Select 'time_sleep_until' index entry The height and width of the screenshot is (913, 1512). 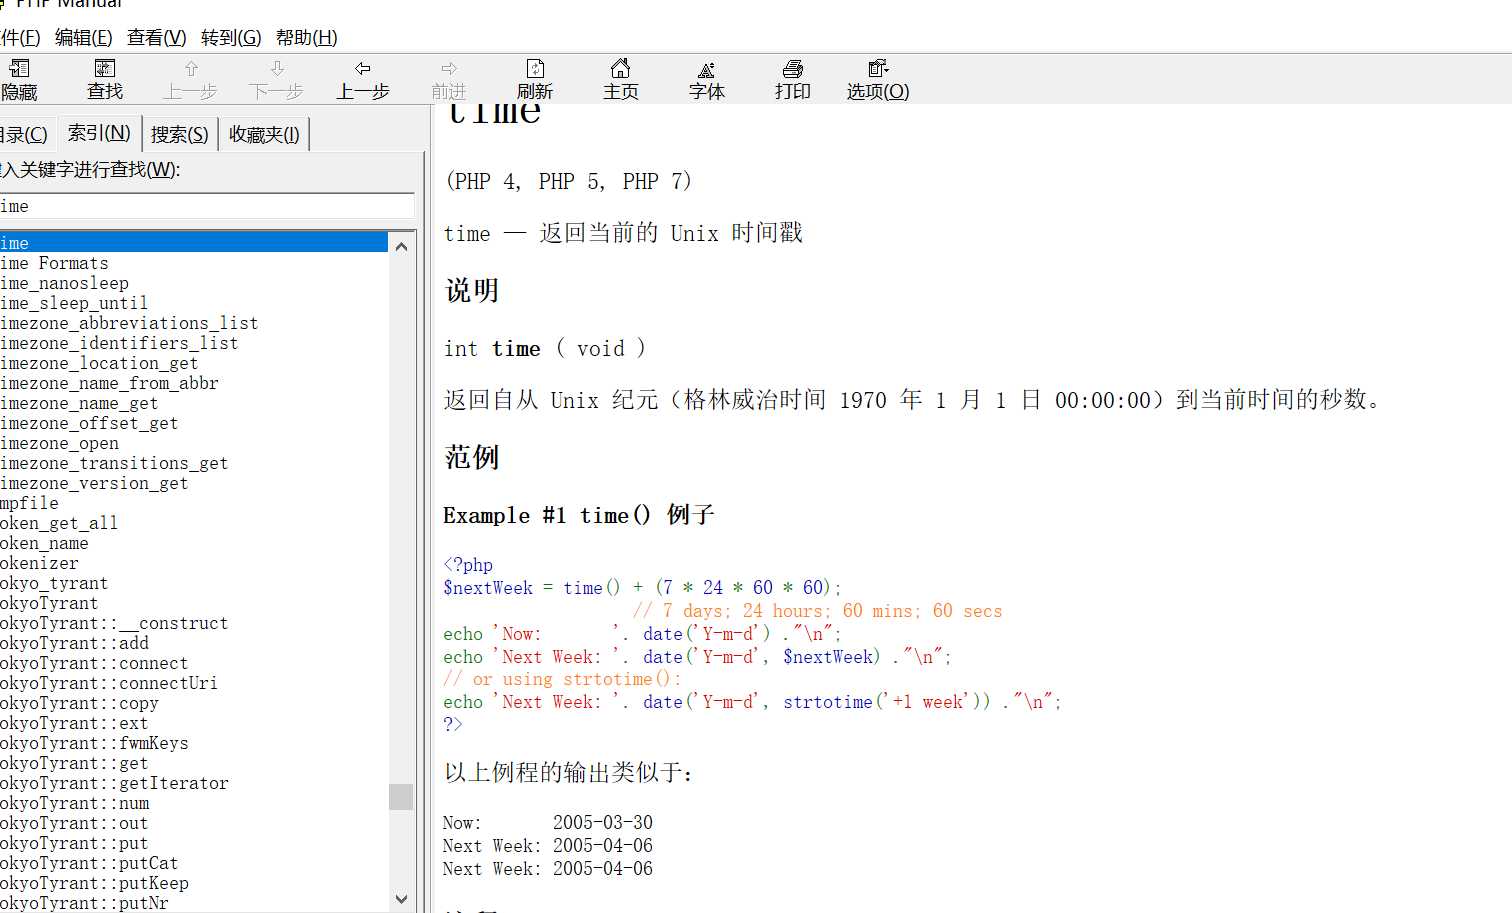tap(74, 303)
